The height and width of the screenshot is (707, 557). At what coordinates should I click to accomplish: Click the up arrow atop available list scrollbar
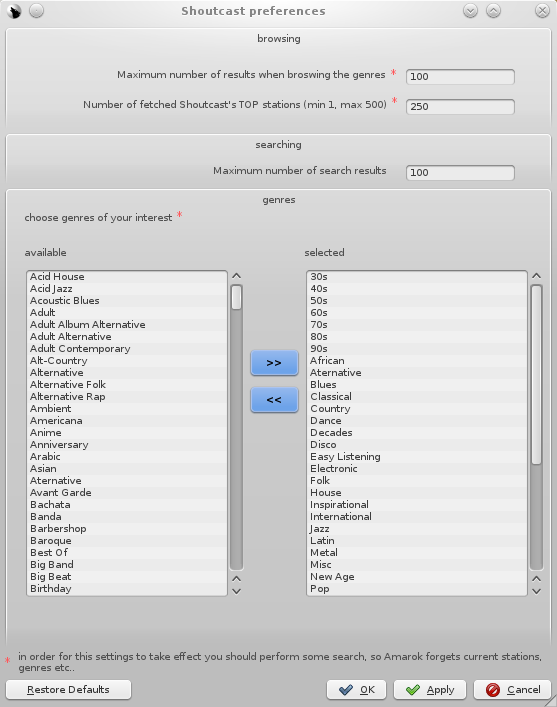click(x=236, y=276)
